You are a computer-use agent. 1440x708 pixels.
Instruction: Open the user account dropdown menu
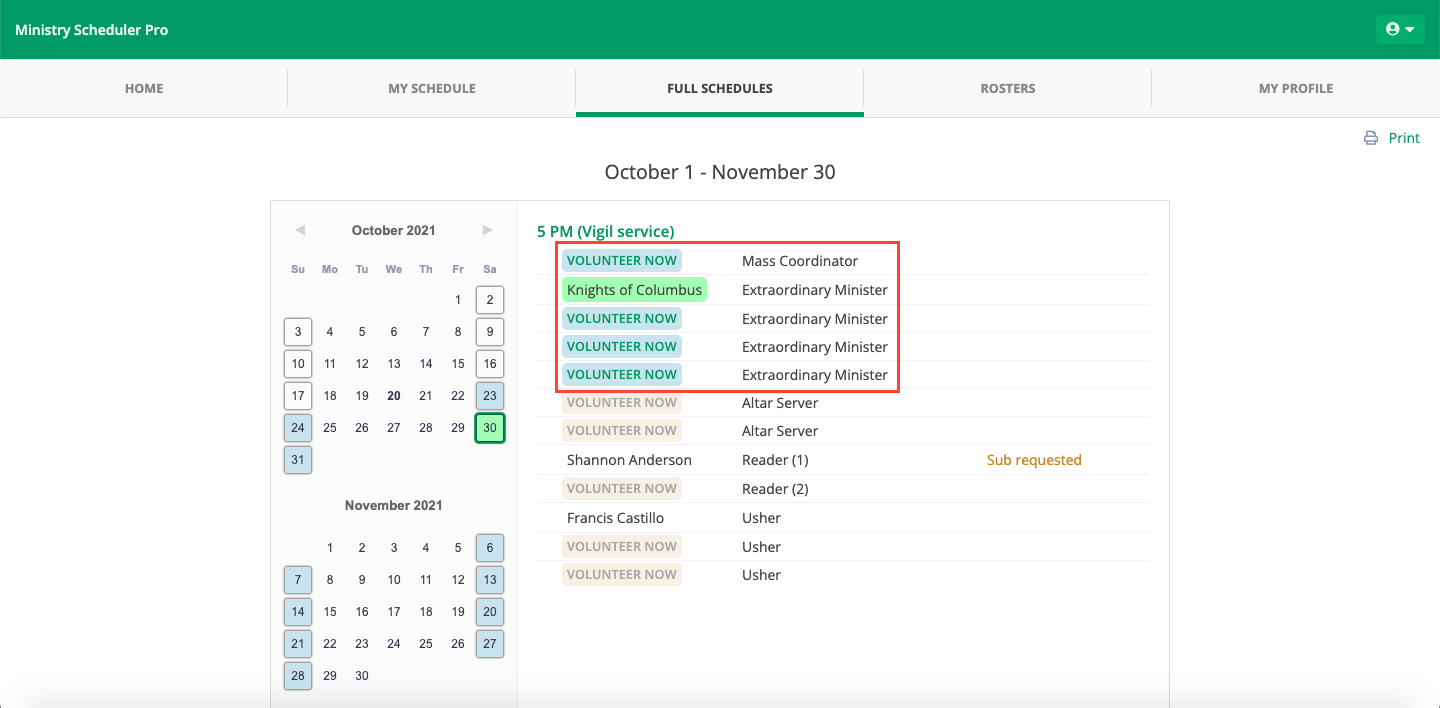[1400, 30]
